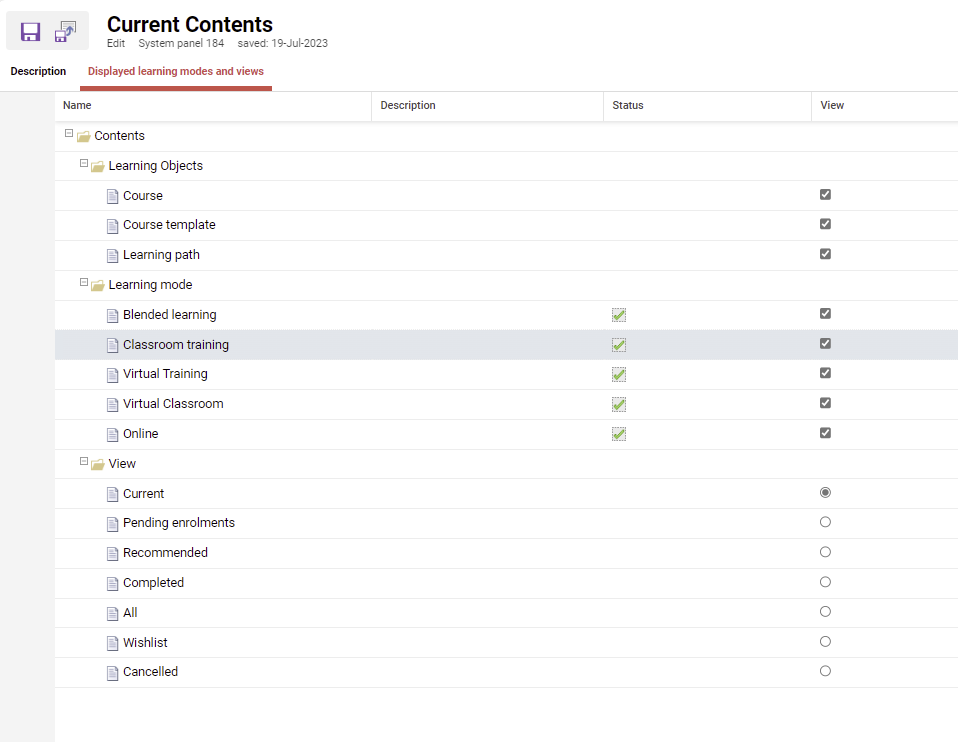
Task: Toggle the View checkbox for Learning path
Action: click(825, 254)
